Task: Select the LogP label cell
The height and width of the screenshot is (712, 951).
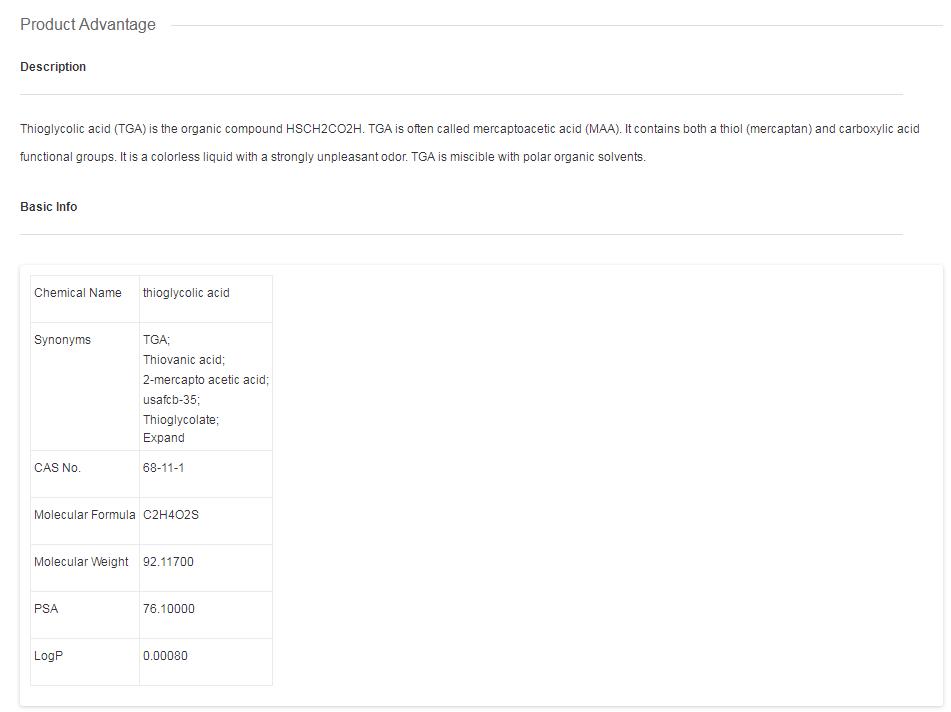Action: pos(49,656)
